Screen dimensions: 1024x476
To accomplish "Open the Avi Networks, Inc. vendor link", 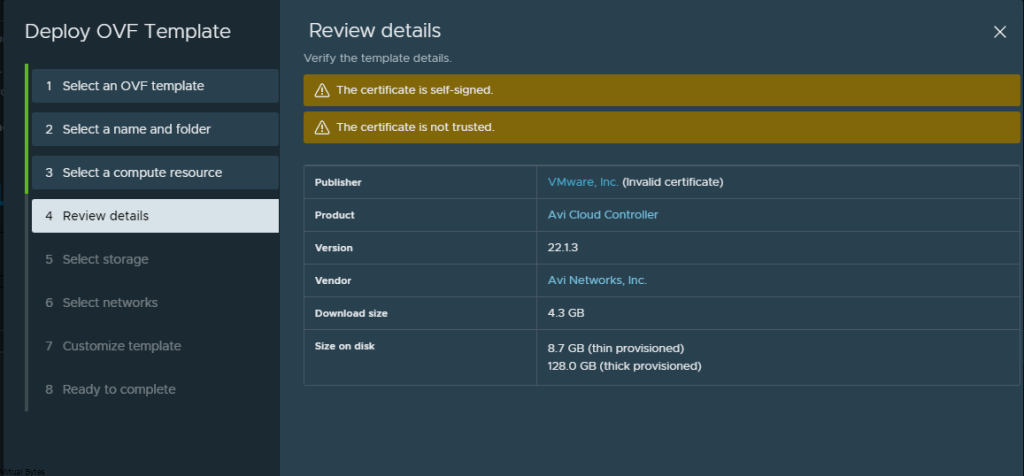I will click(597, 280).
